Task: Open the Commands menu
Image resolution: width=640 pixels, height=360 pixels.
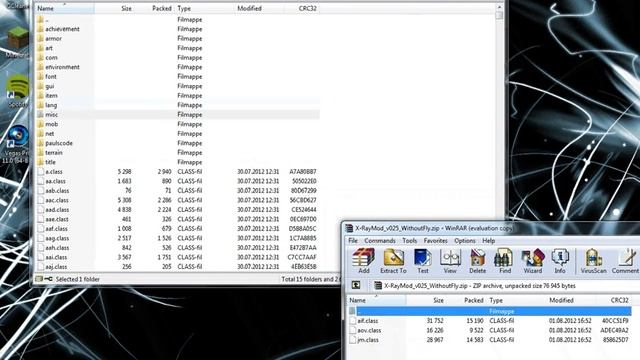Action: pos(380,241)
